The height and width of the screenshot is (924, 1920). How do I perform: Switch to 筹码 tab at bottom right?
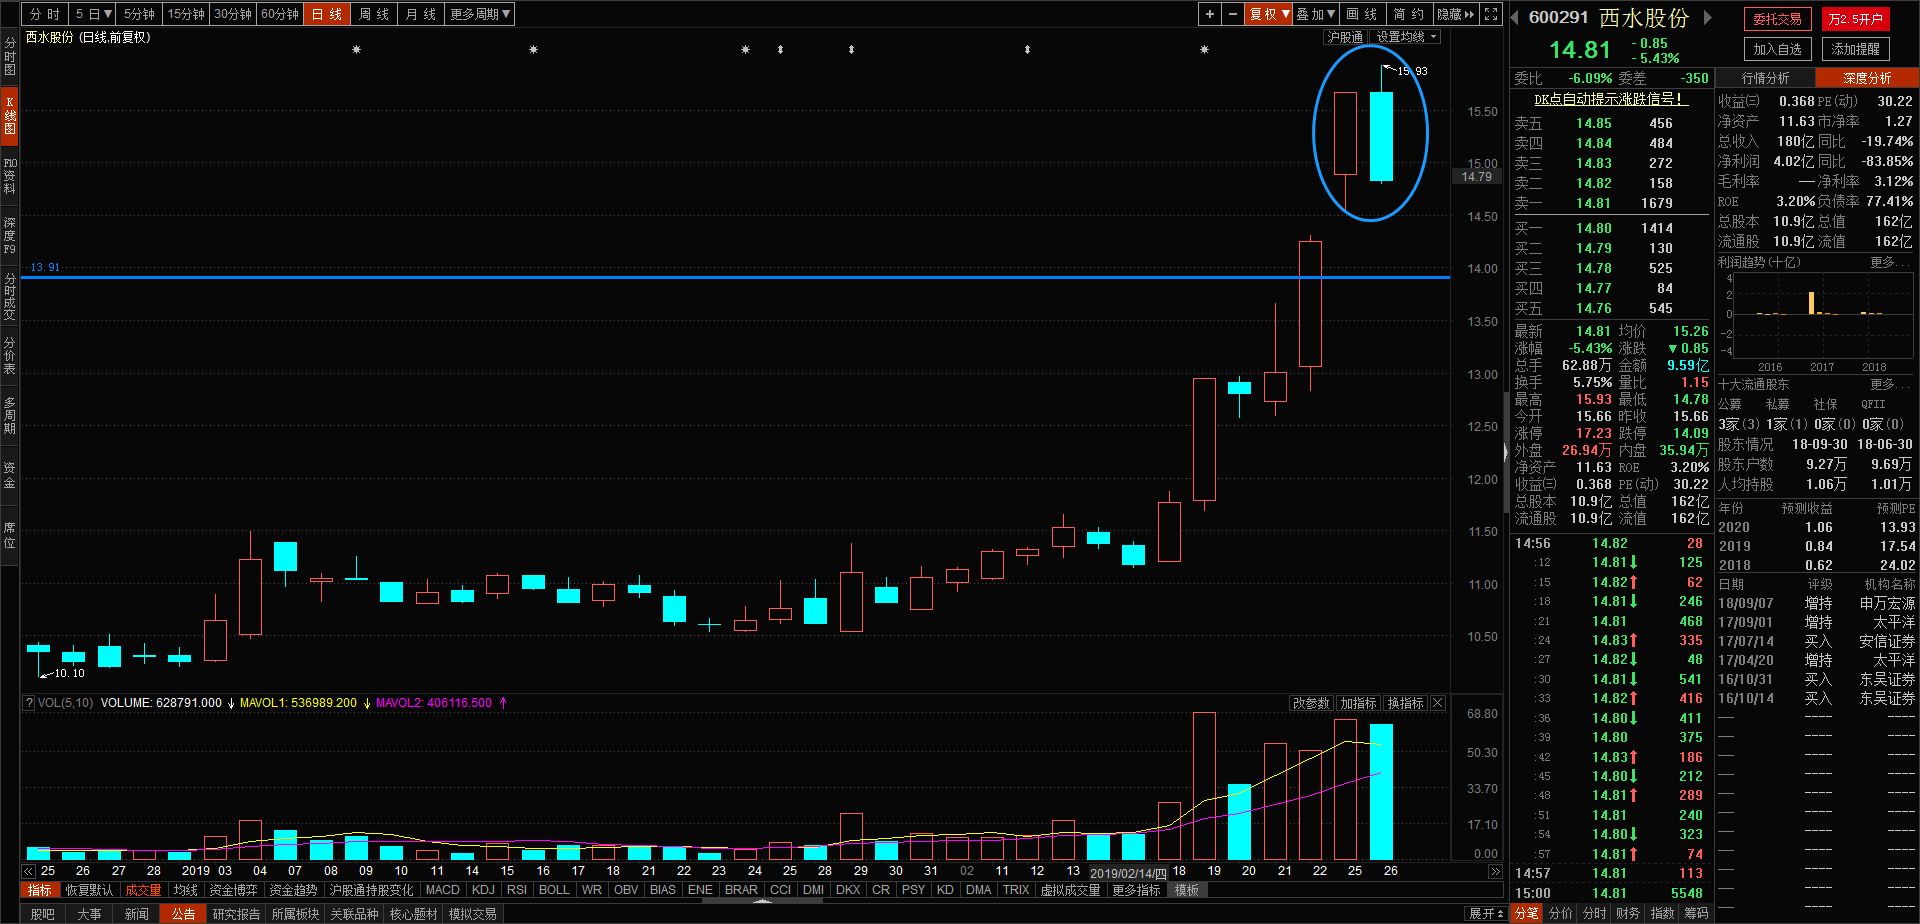coord(1696,913)
